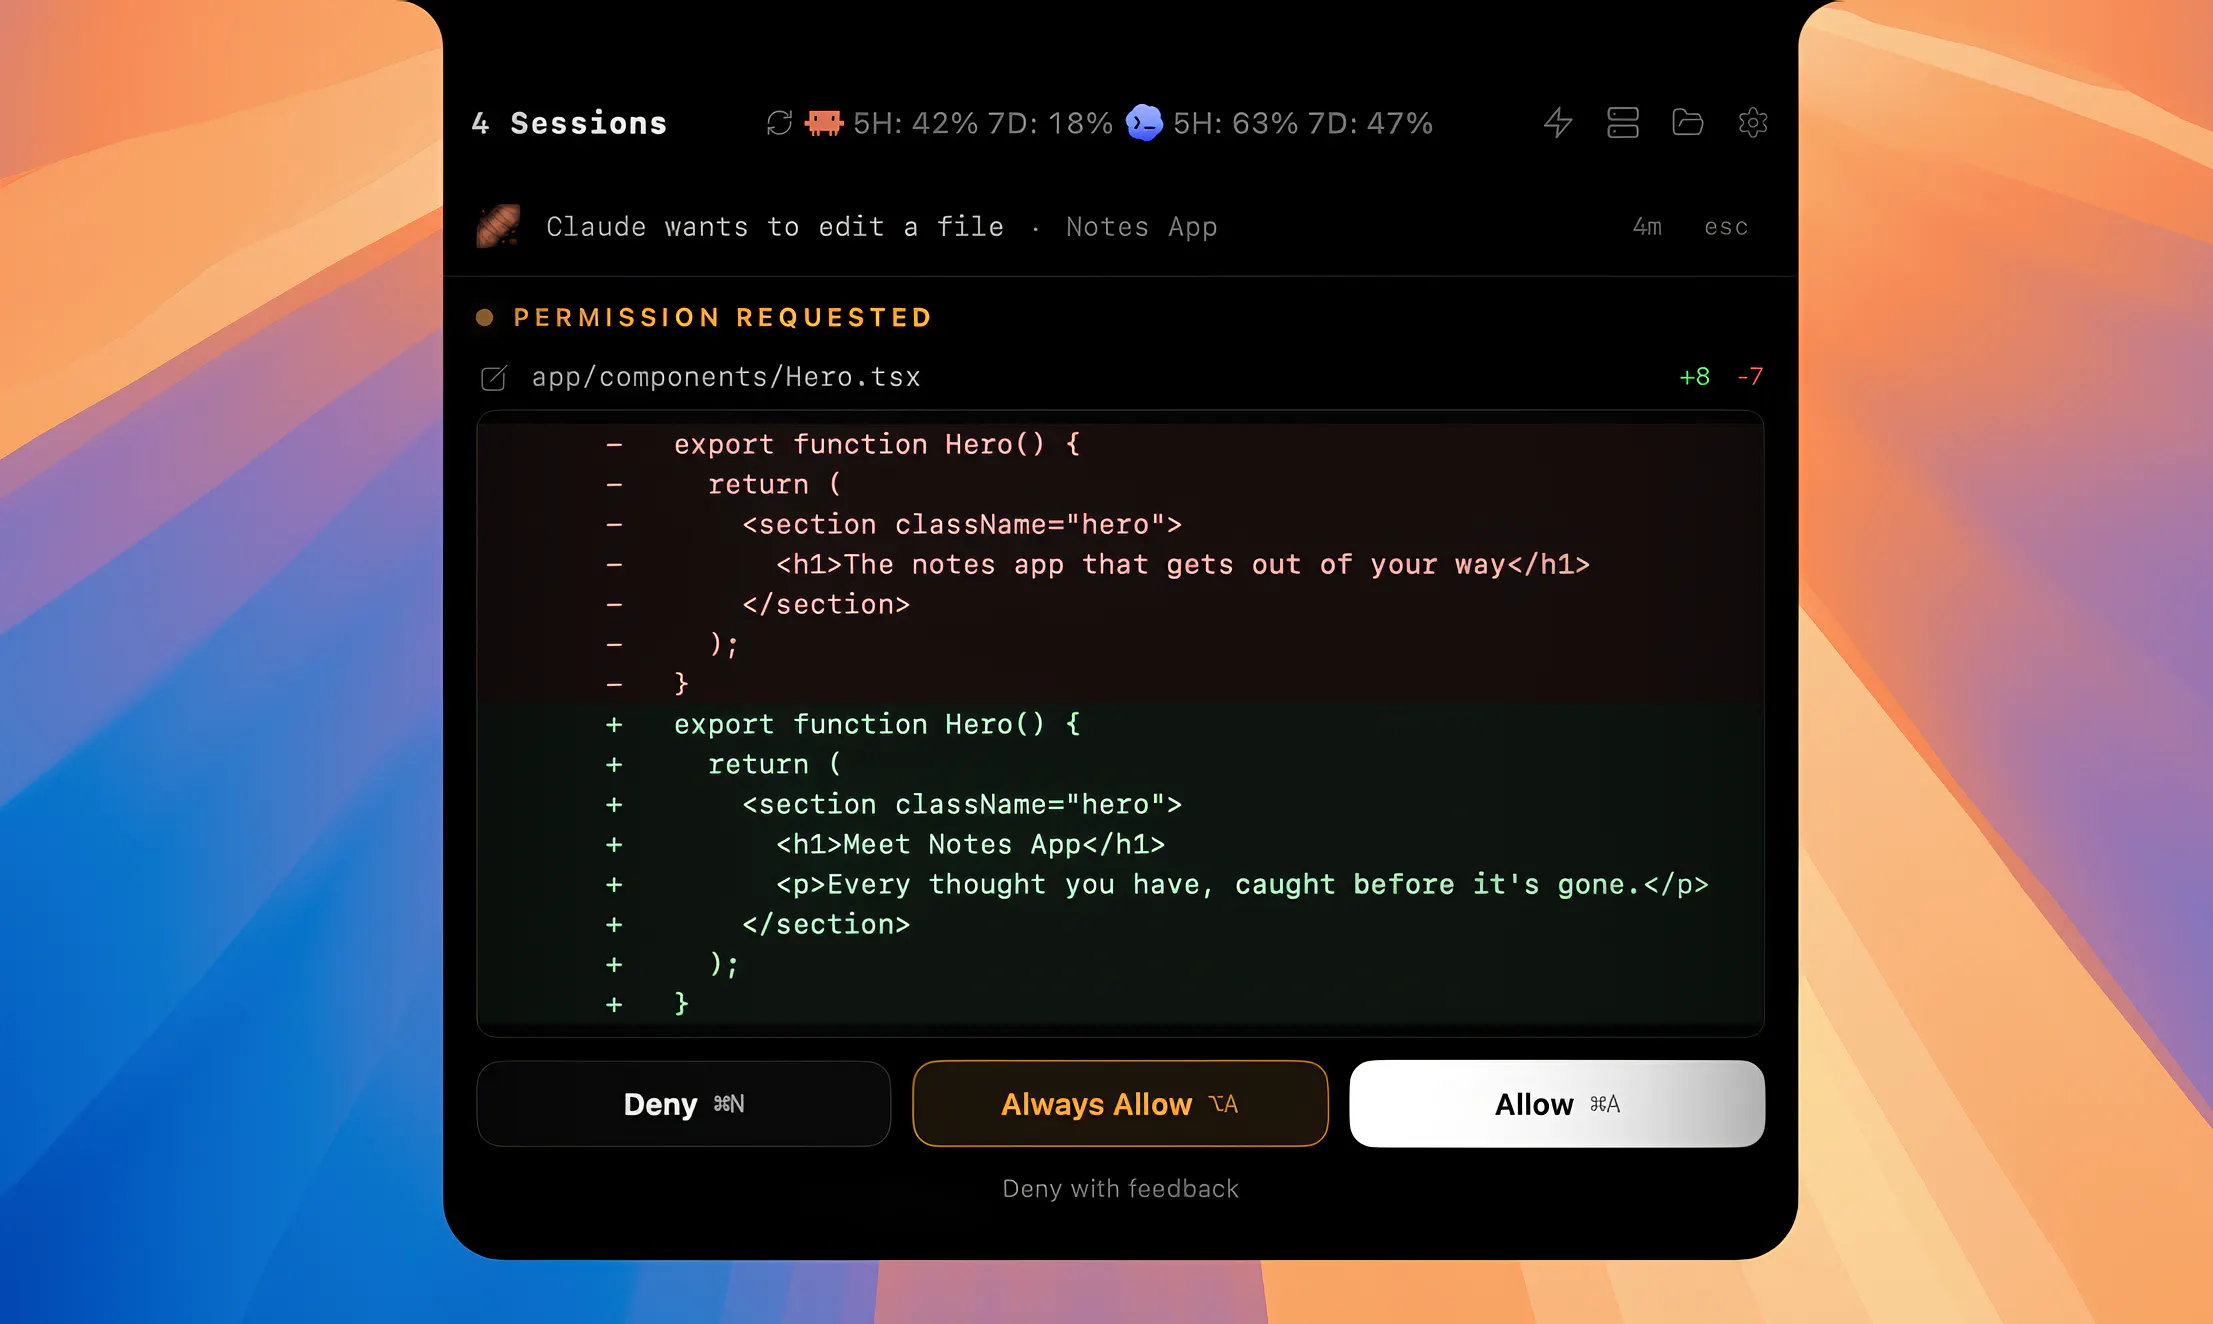The height and width of the screenshot is (1324, 2213).
Task: Click 'Claude wants to edit a file' title
Action: pyautogui.click(x=775, y=227)
